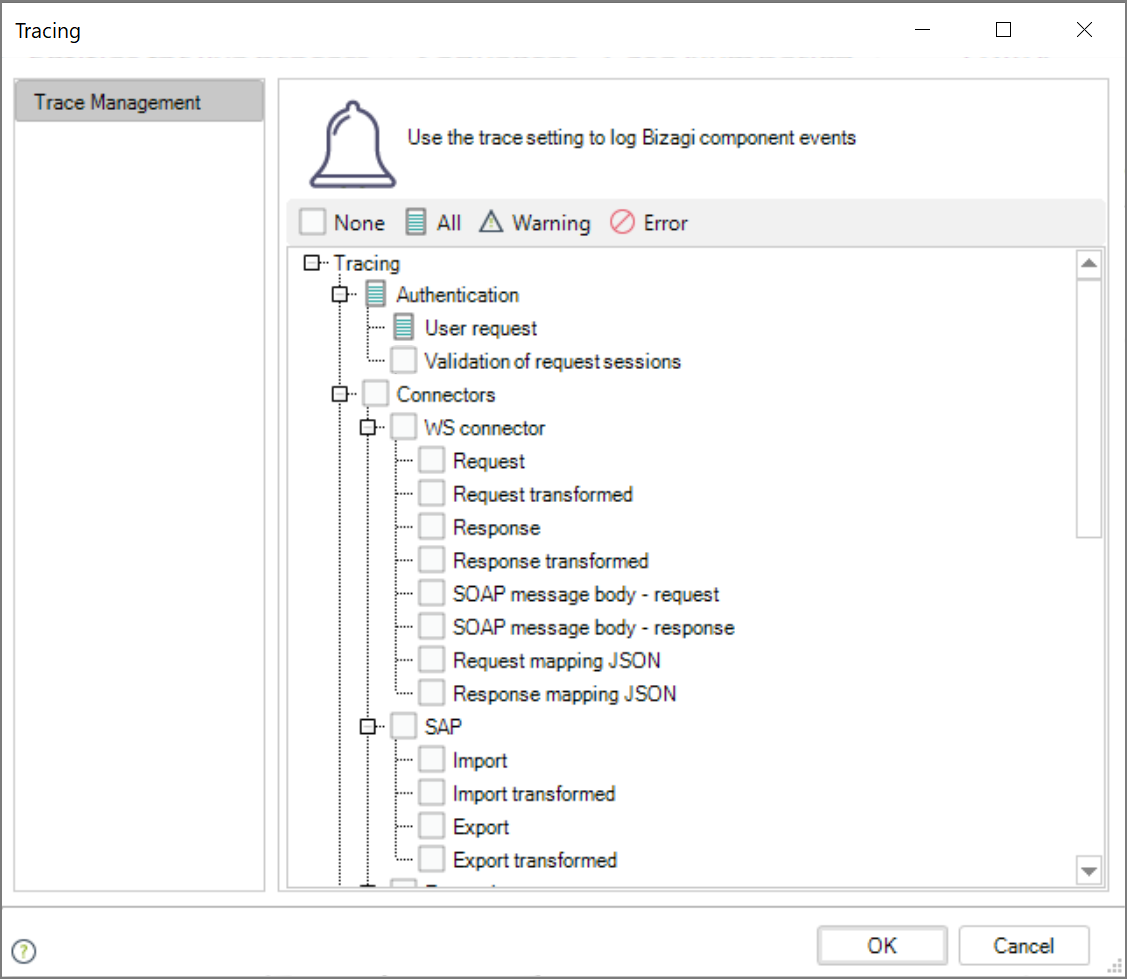Select the Authentication tree label

[457, 295]
